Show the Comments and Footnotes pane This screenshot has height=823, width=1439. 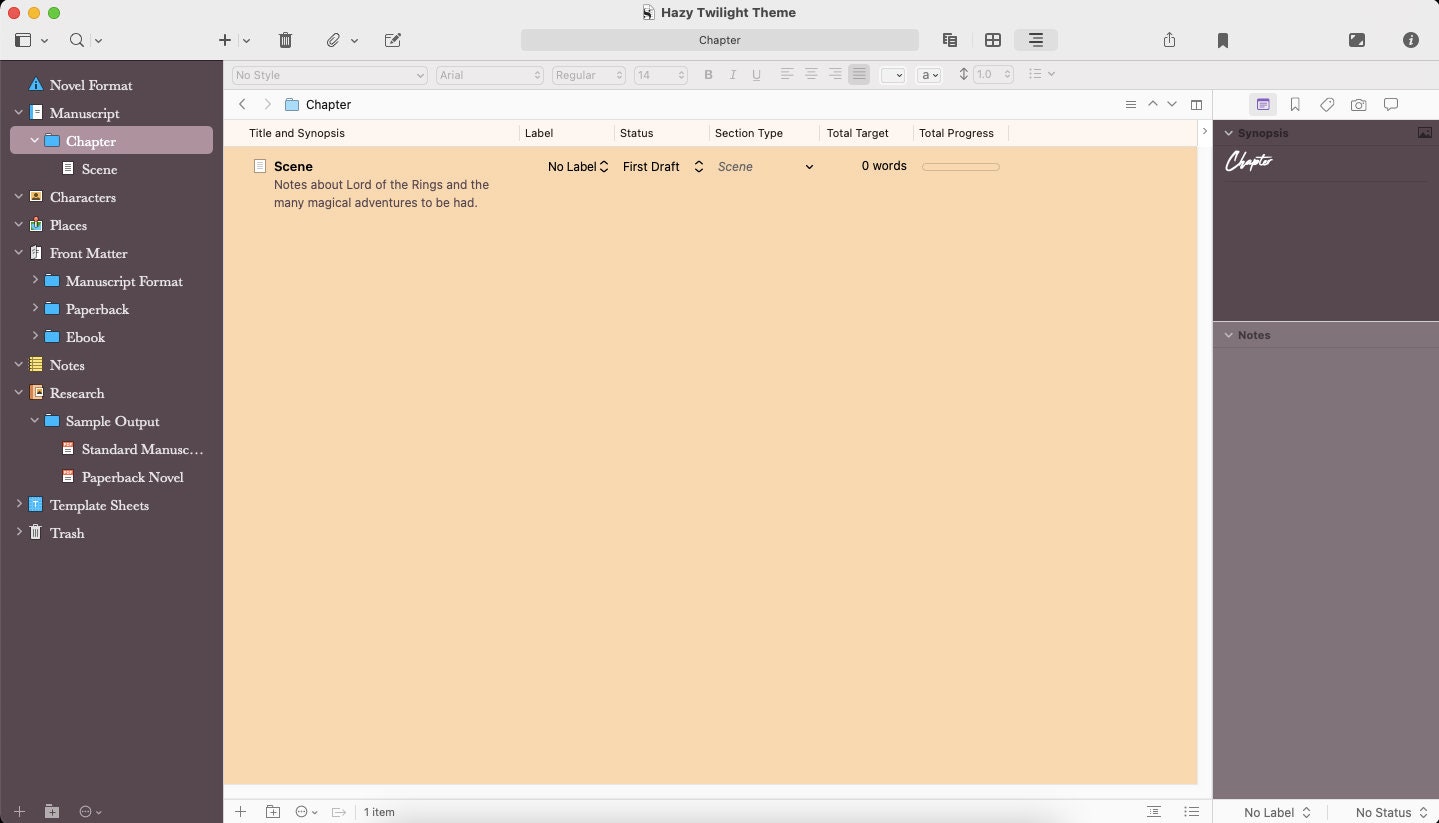(1391, 105)
